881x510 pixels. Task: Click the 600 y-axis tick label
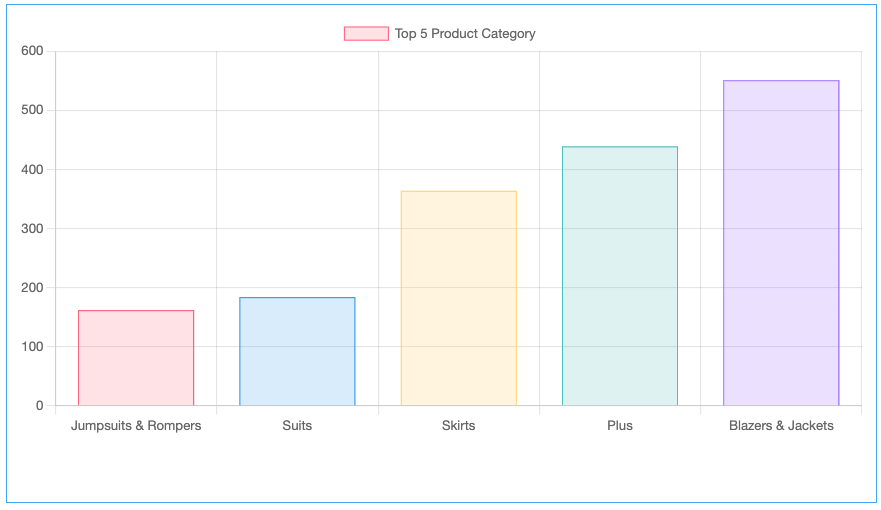pyautogui.click(x=32, y=51)
